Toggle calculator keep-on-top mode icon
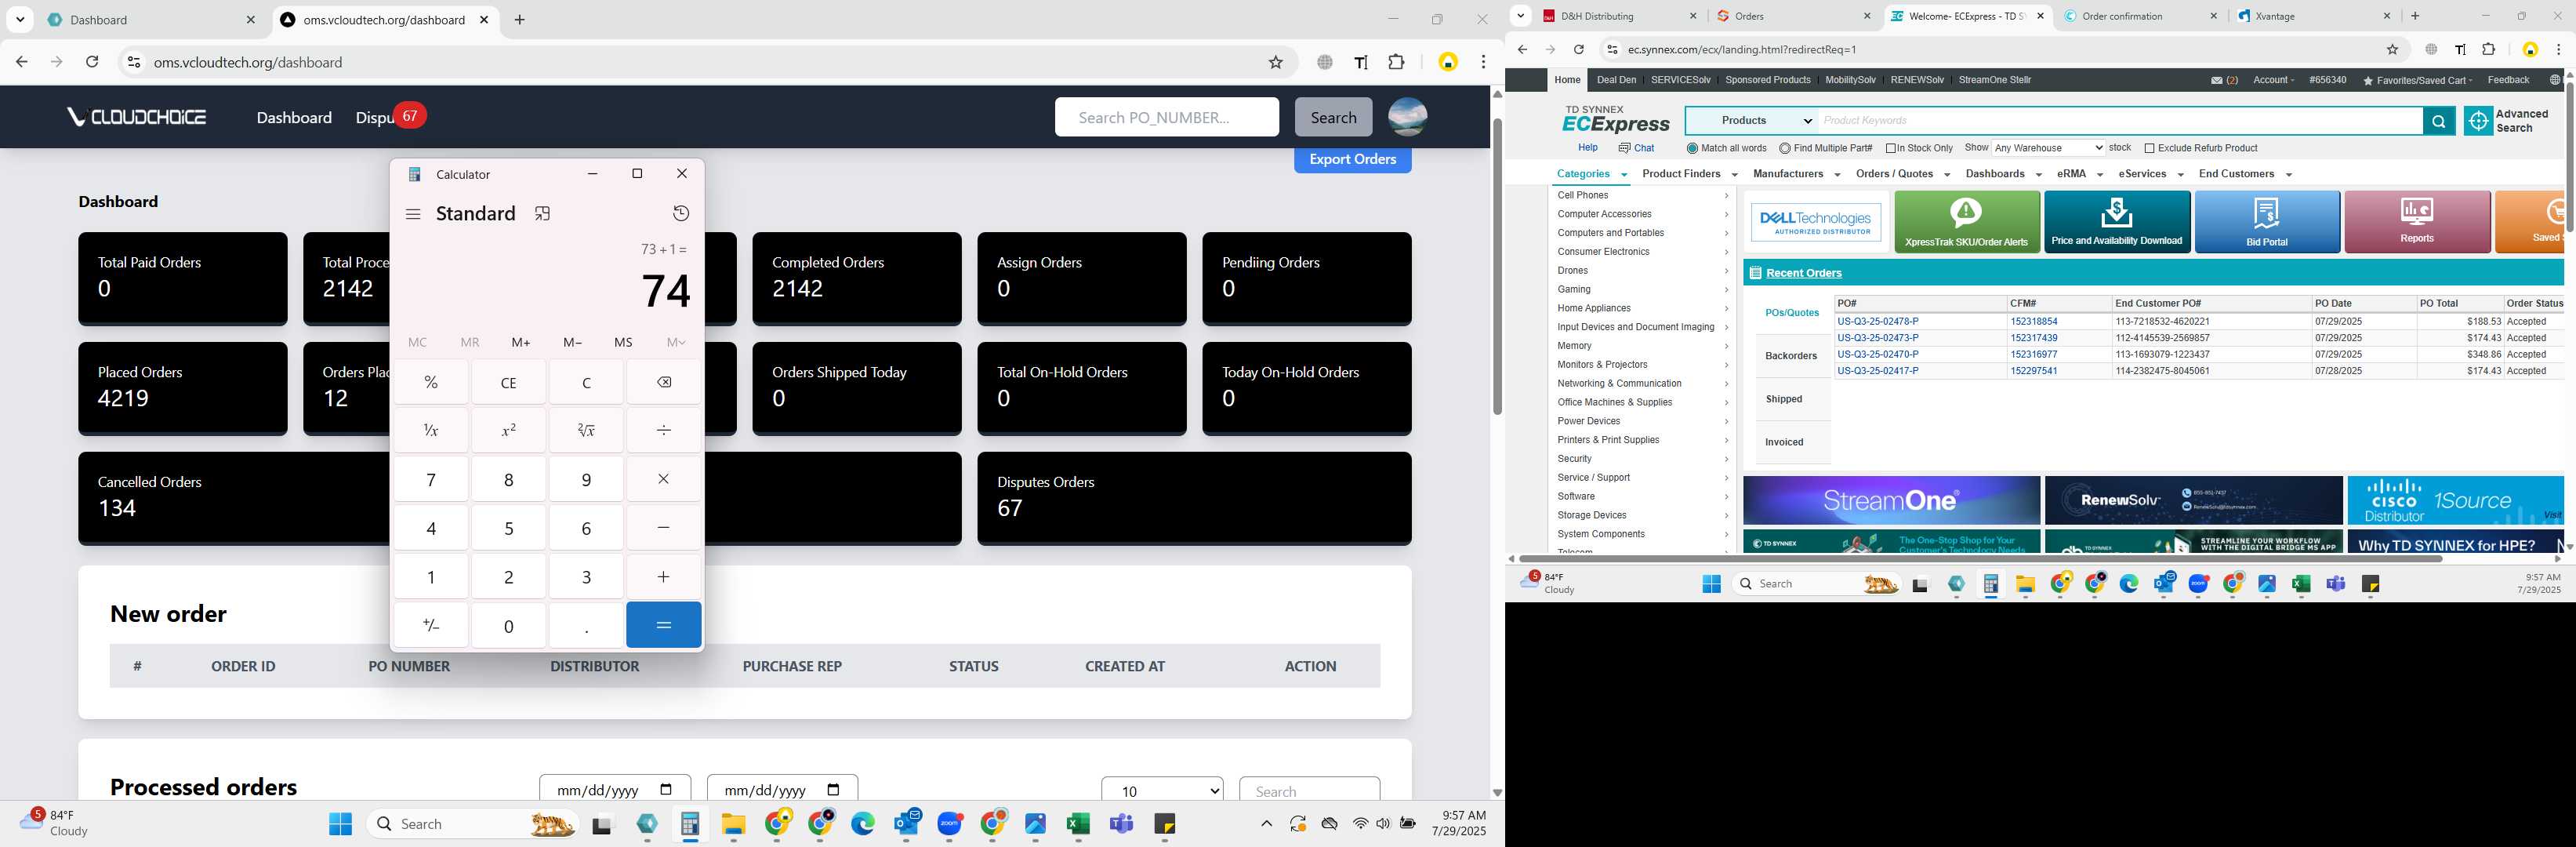This screenshot has width=2576, height=847. (x=543, y=214)
